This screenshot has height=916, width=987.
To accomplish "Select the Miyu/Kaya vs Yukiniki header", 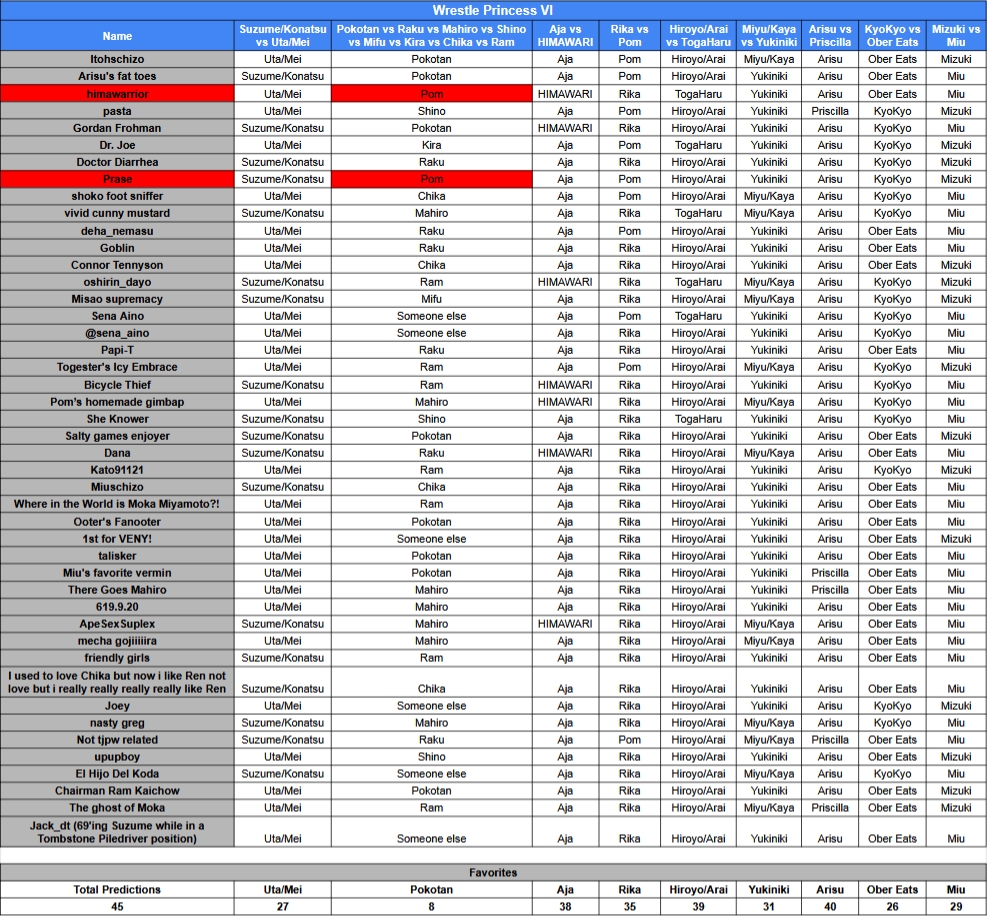I will [x=769, y=36].
